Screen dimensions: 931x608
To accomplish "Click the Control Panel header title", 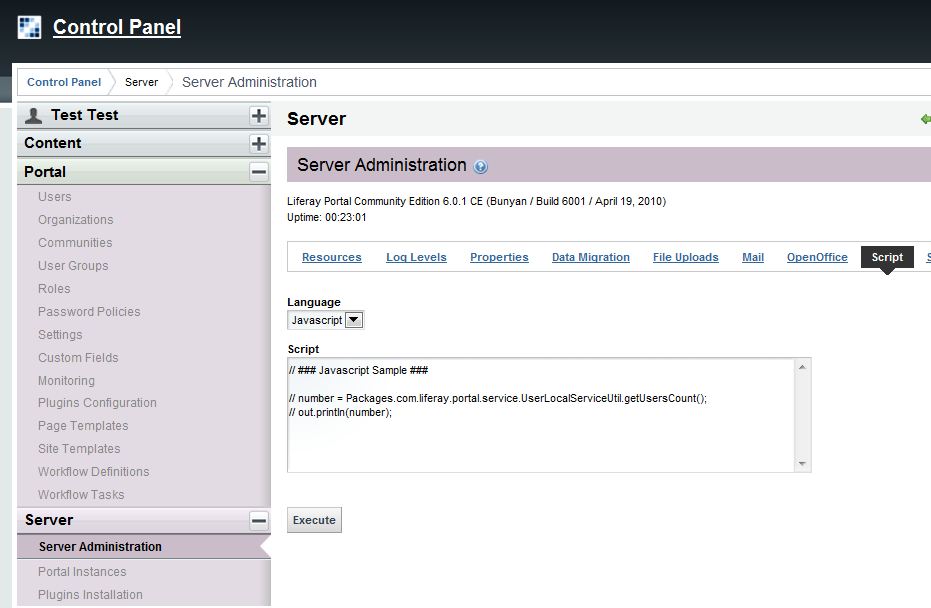I will pyautogui.click(x=117, y=27).
